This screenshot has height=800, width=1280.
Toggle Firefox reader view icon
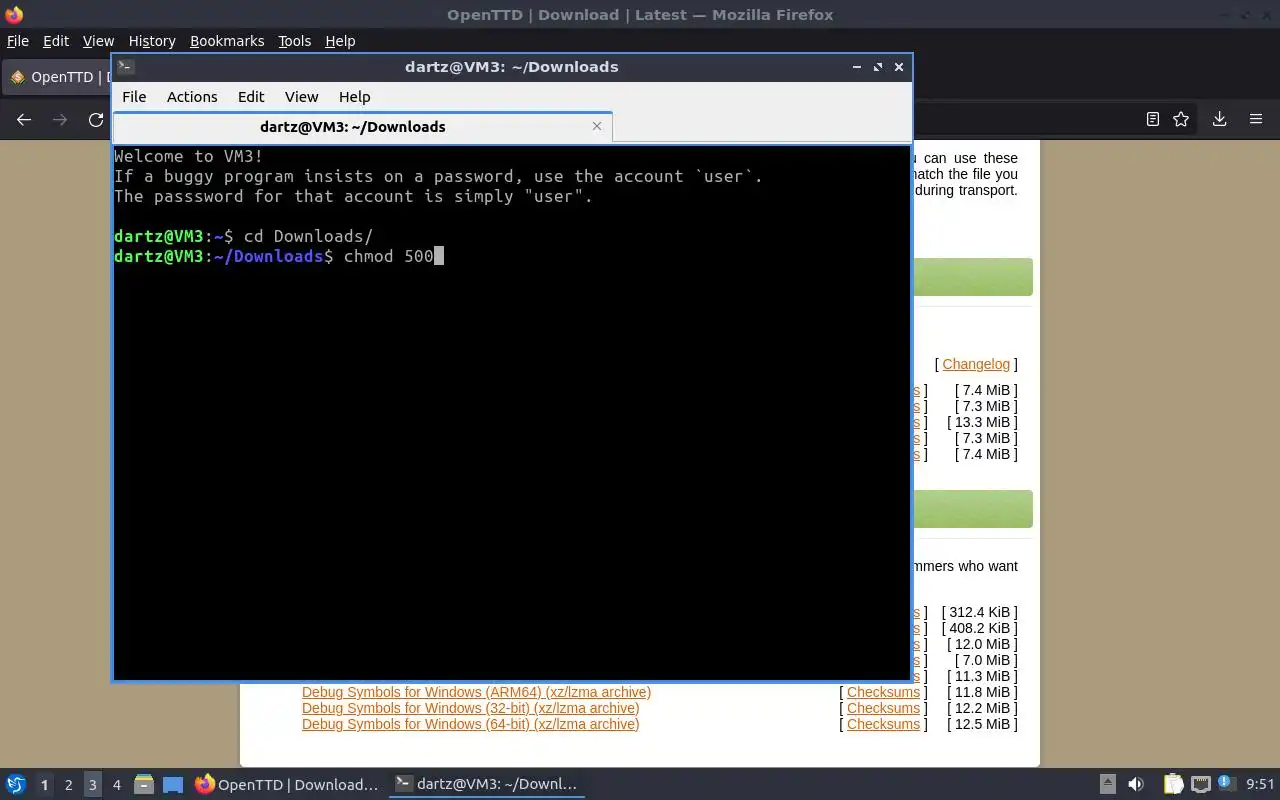[x=1152, y=119]
